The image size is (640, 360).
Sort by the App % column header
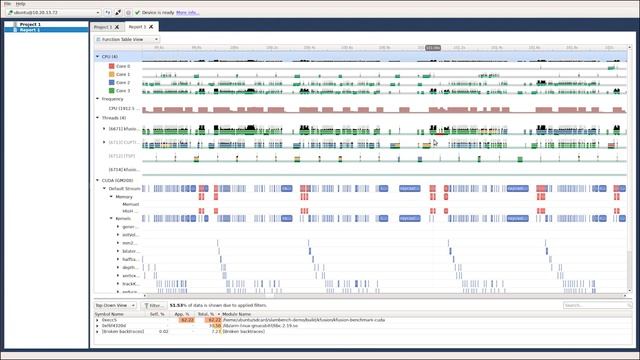182,314
